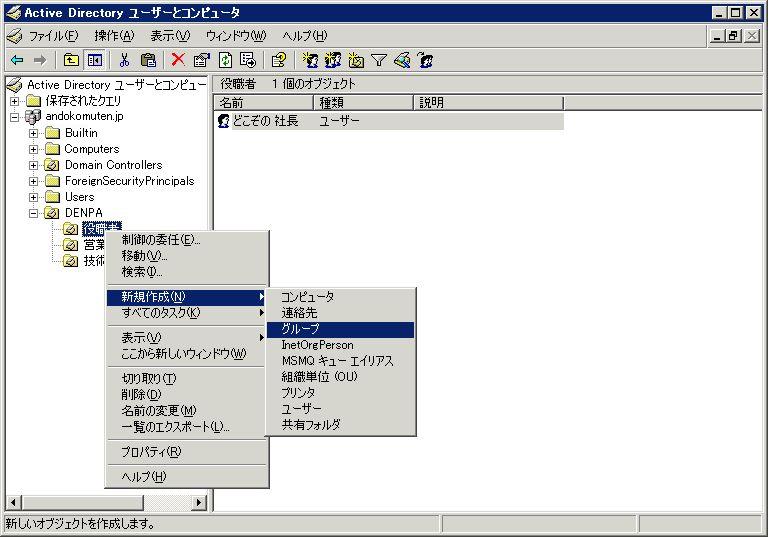768x537 pixels.
Task: Click 削除 in context menu
Action: click(x=187, y=394)
